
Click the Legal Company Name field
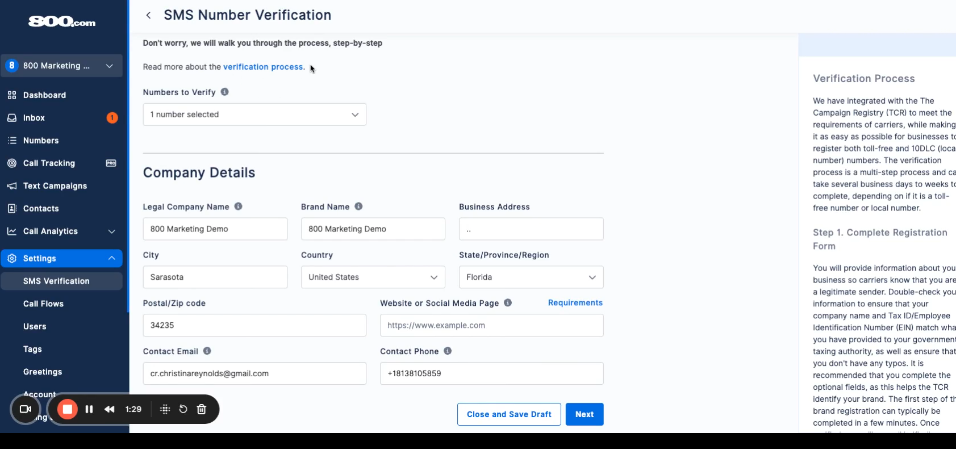click(x=215, y=229)
